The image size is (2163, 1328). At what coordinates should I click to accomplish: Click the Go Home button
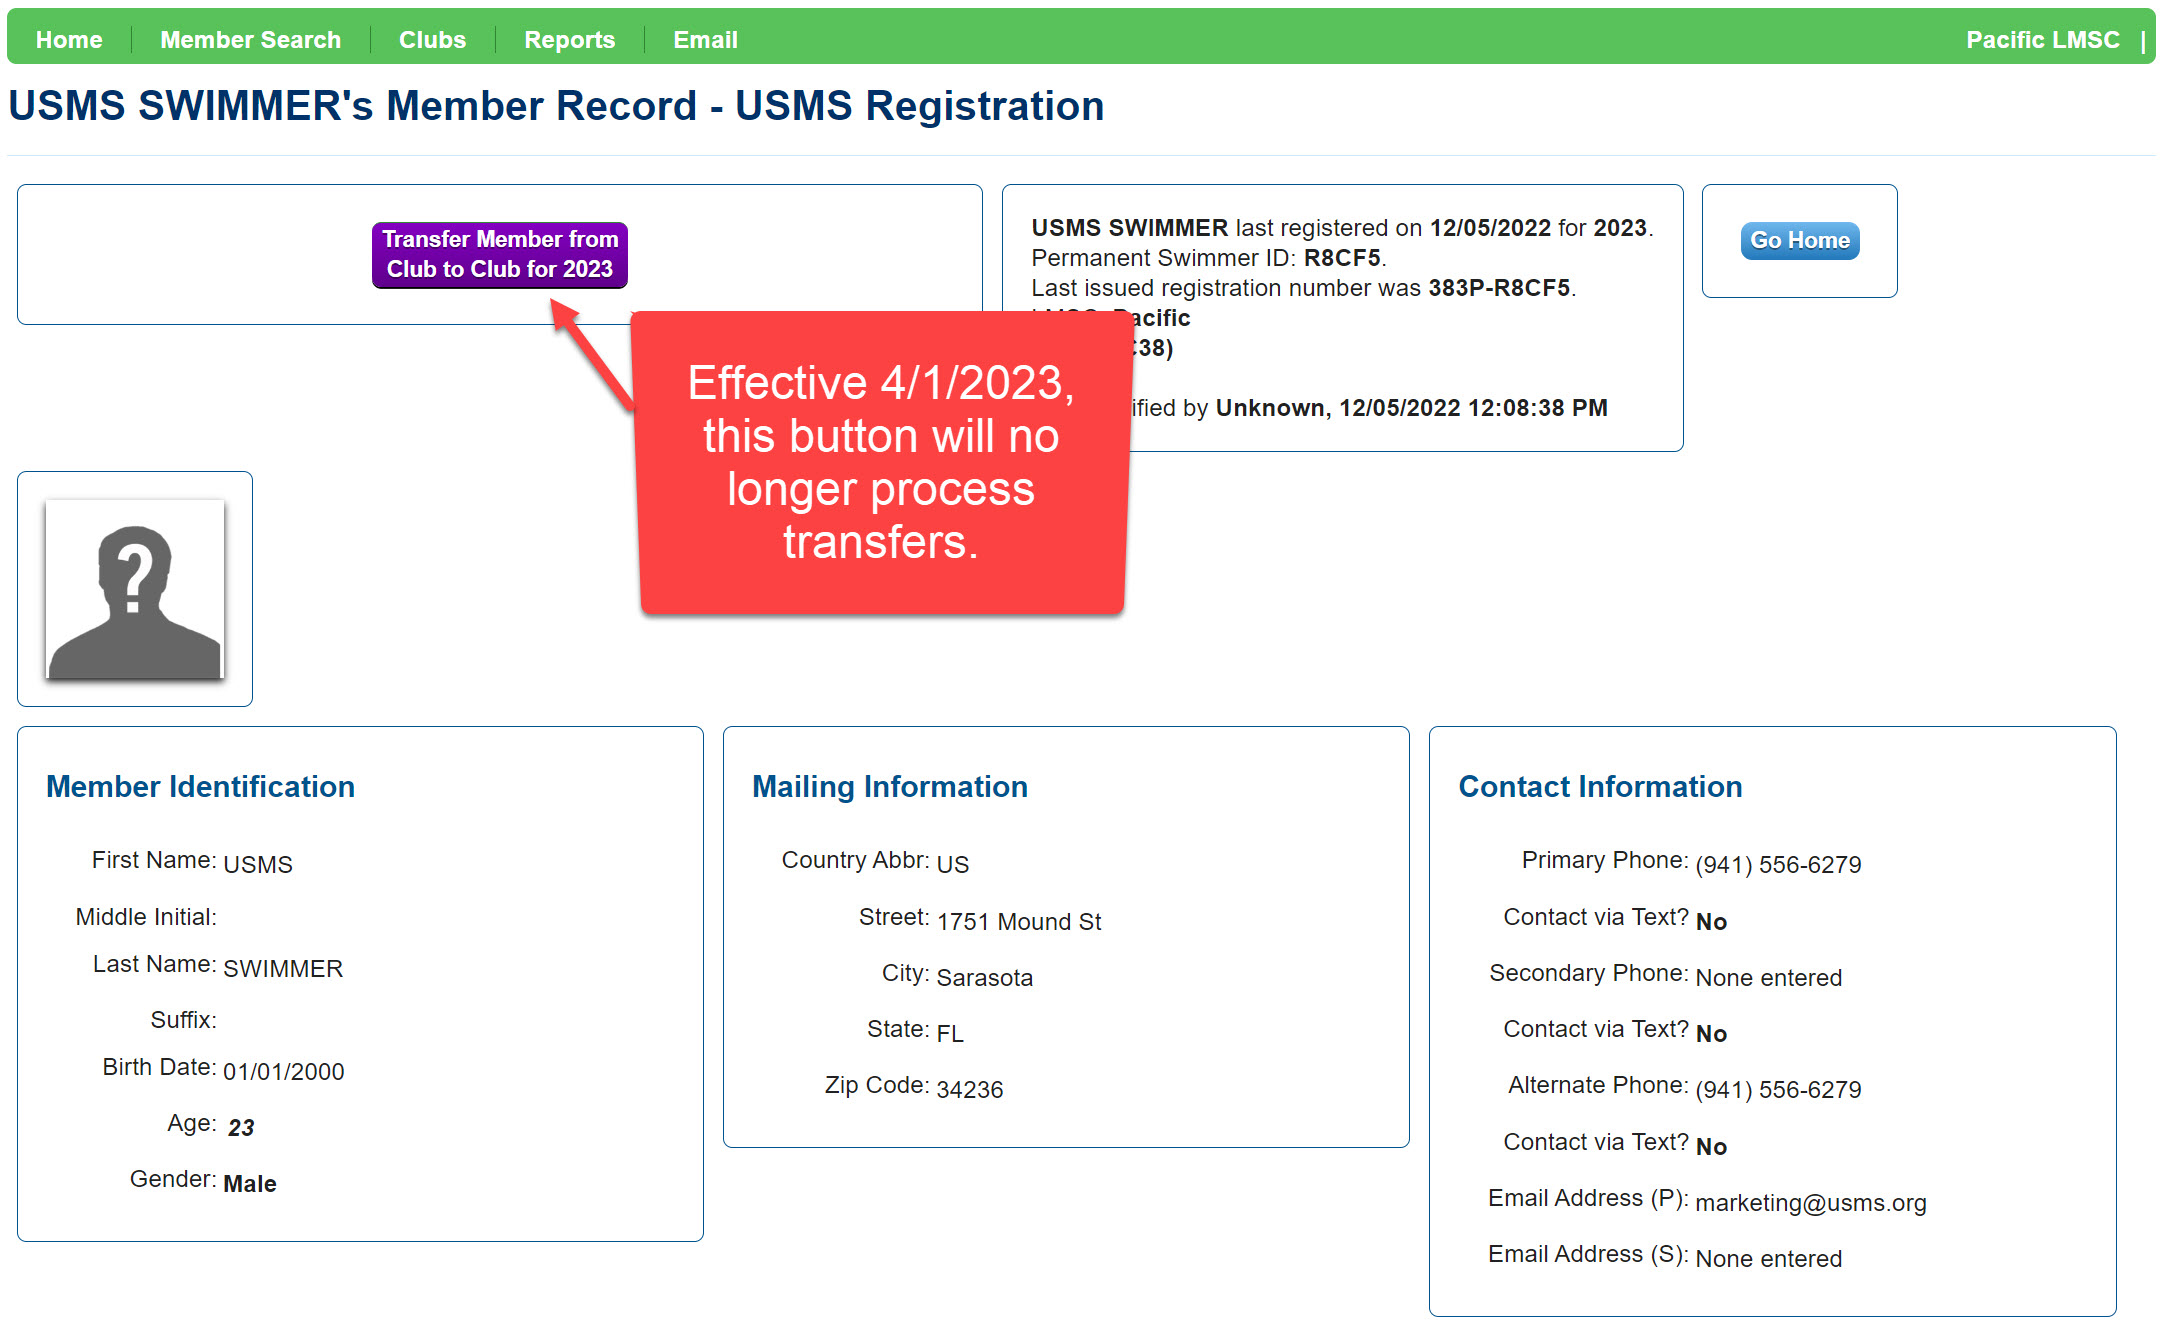click(1799, 240)
